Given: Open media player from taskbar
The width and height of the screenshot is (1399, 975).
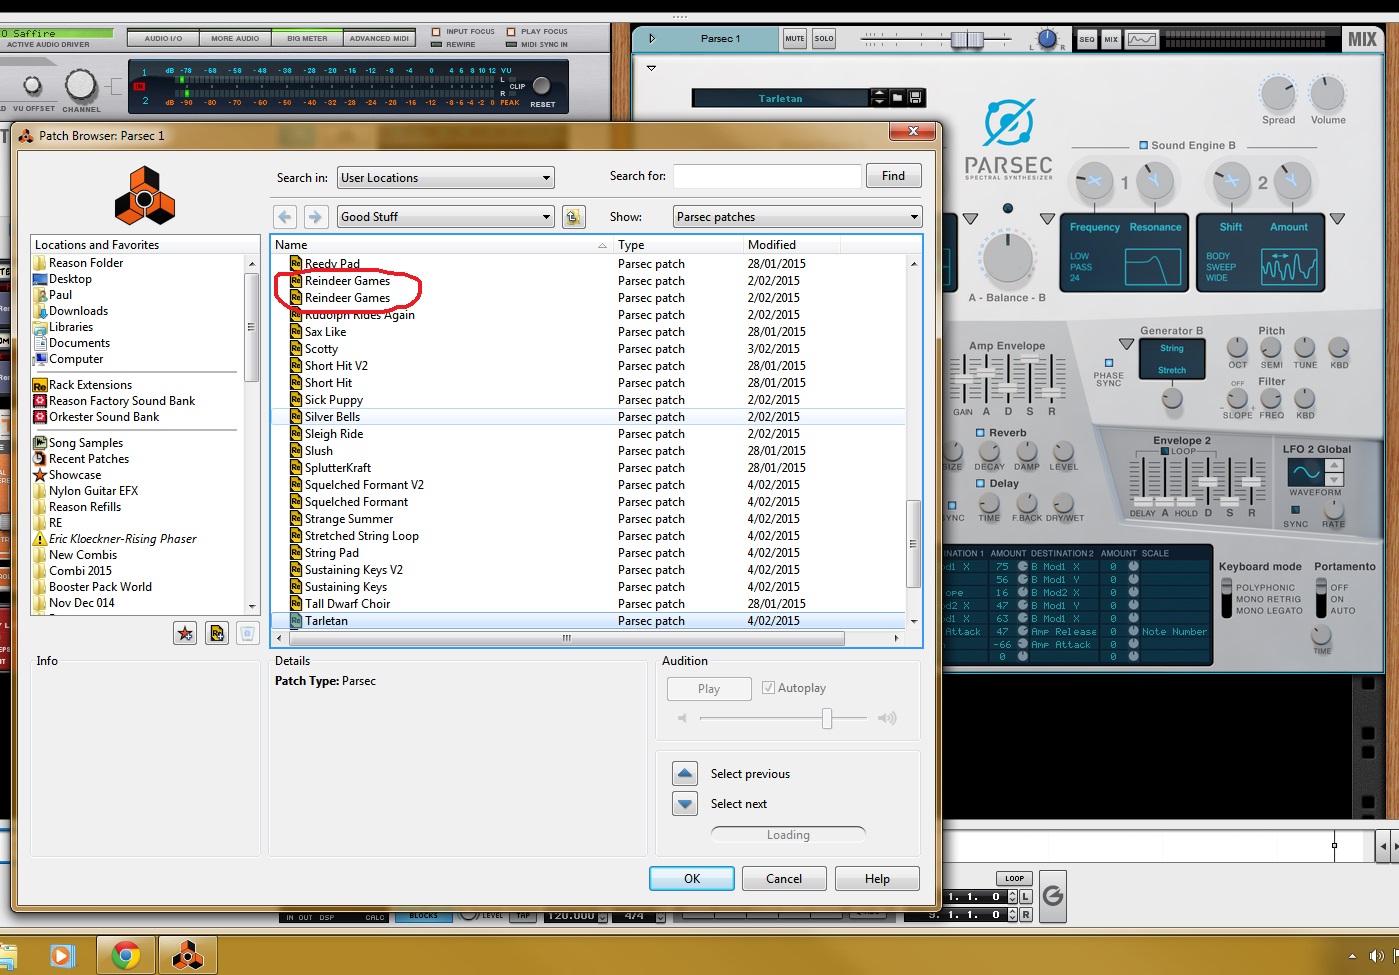Looking at the screenshot, I should tap(62, 956).
